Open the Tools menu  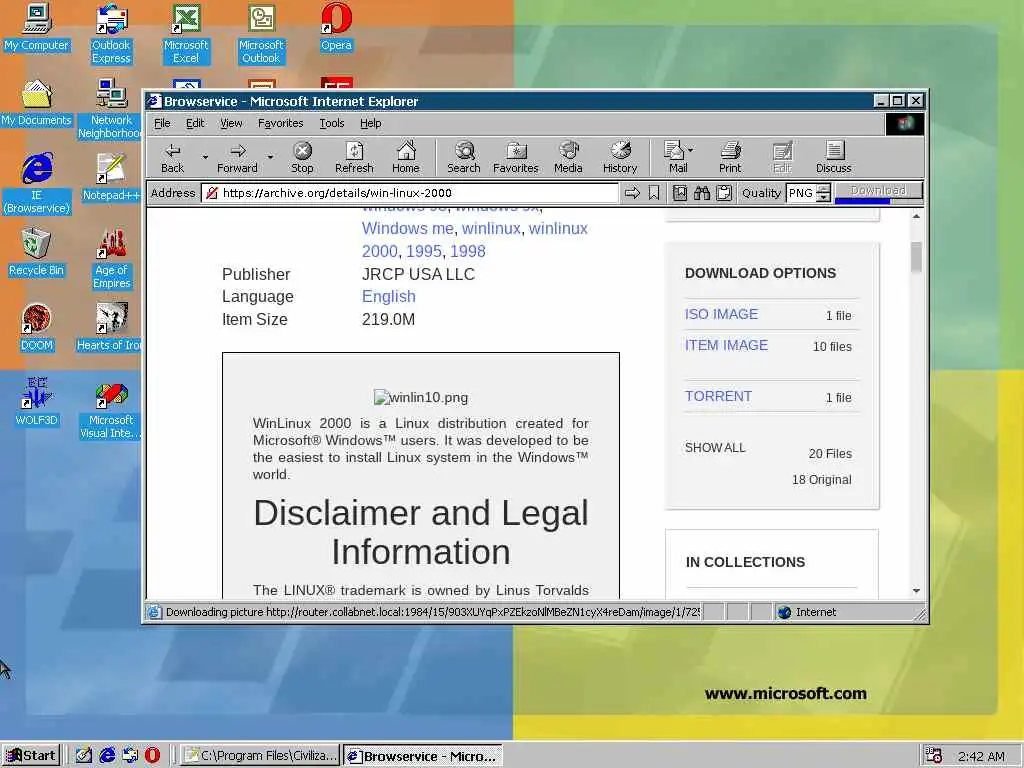click(332, 123)
